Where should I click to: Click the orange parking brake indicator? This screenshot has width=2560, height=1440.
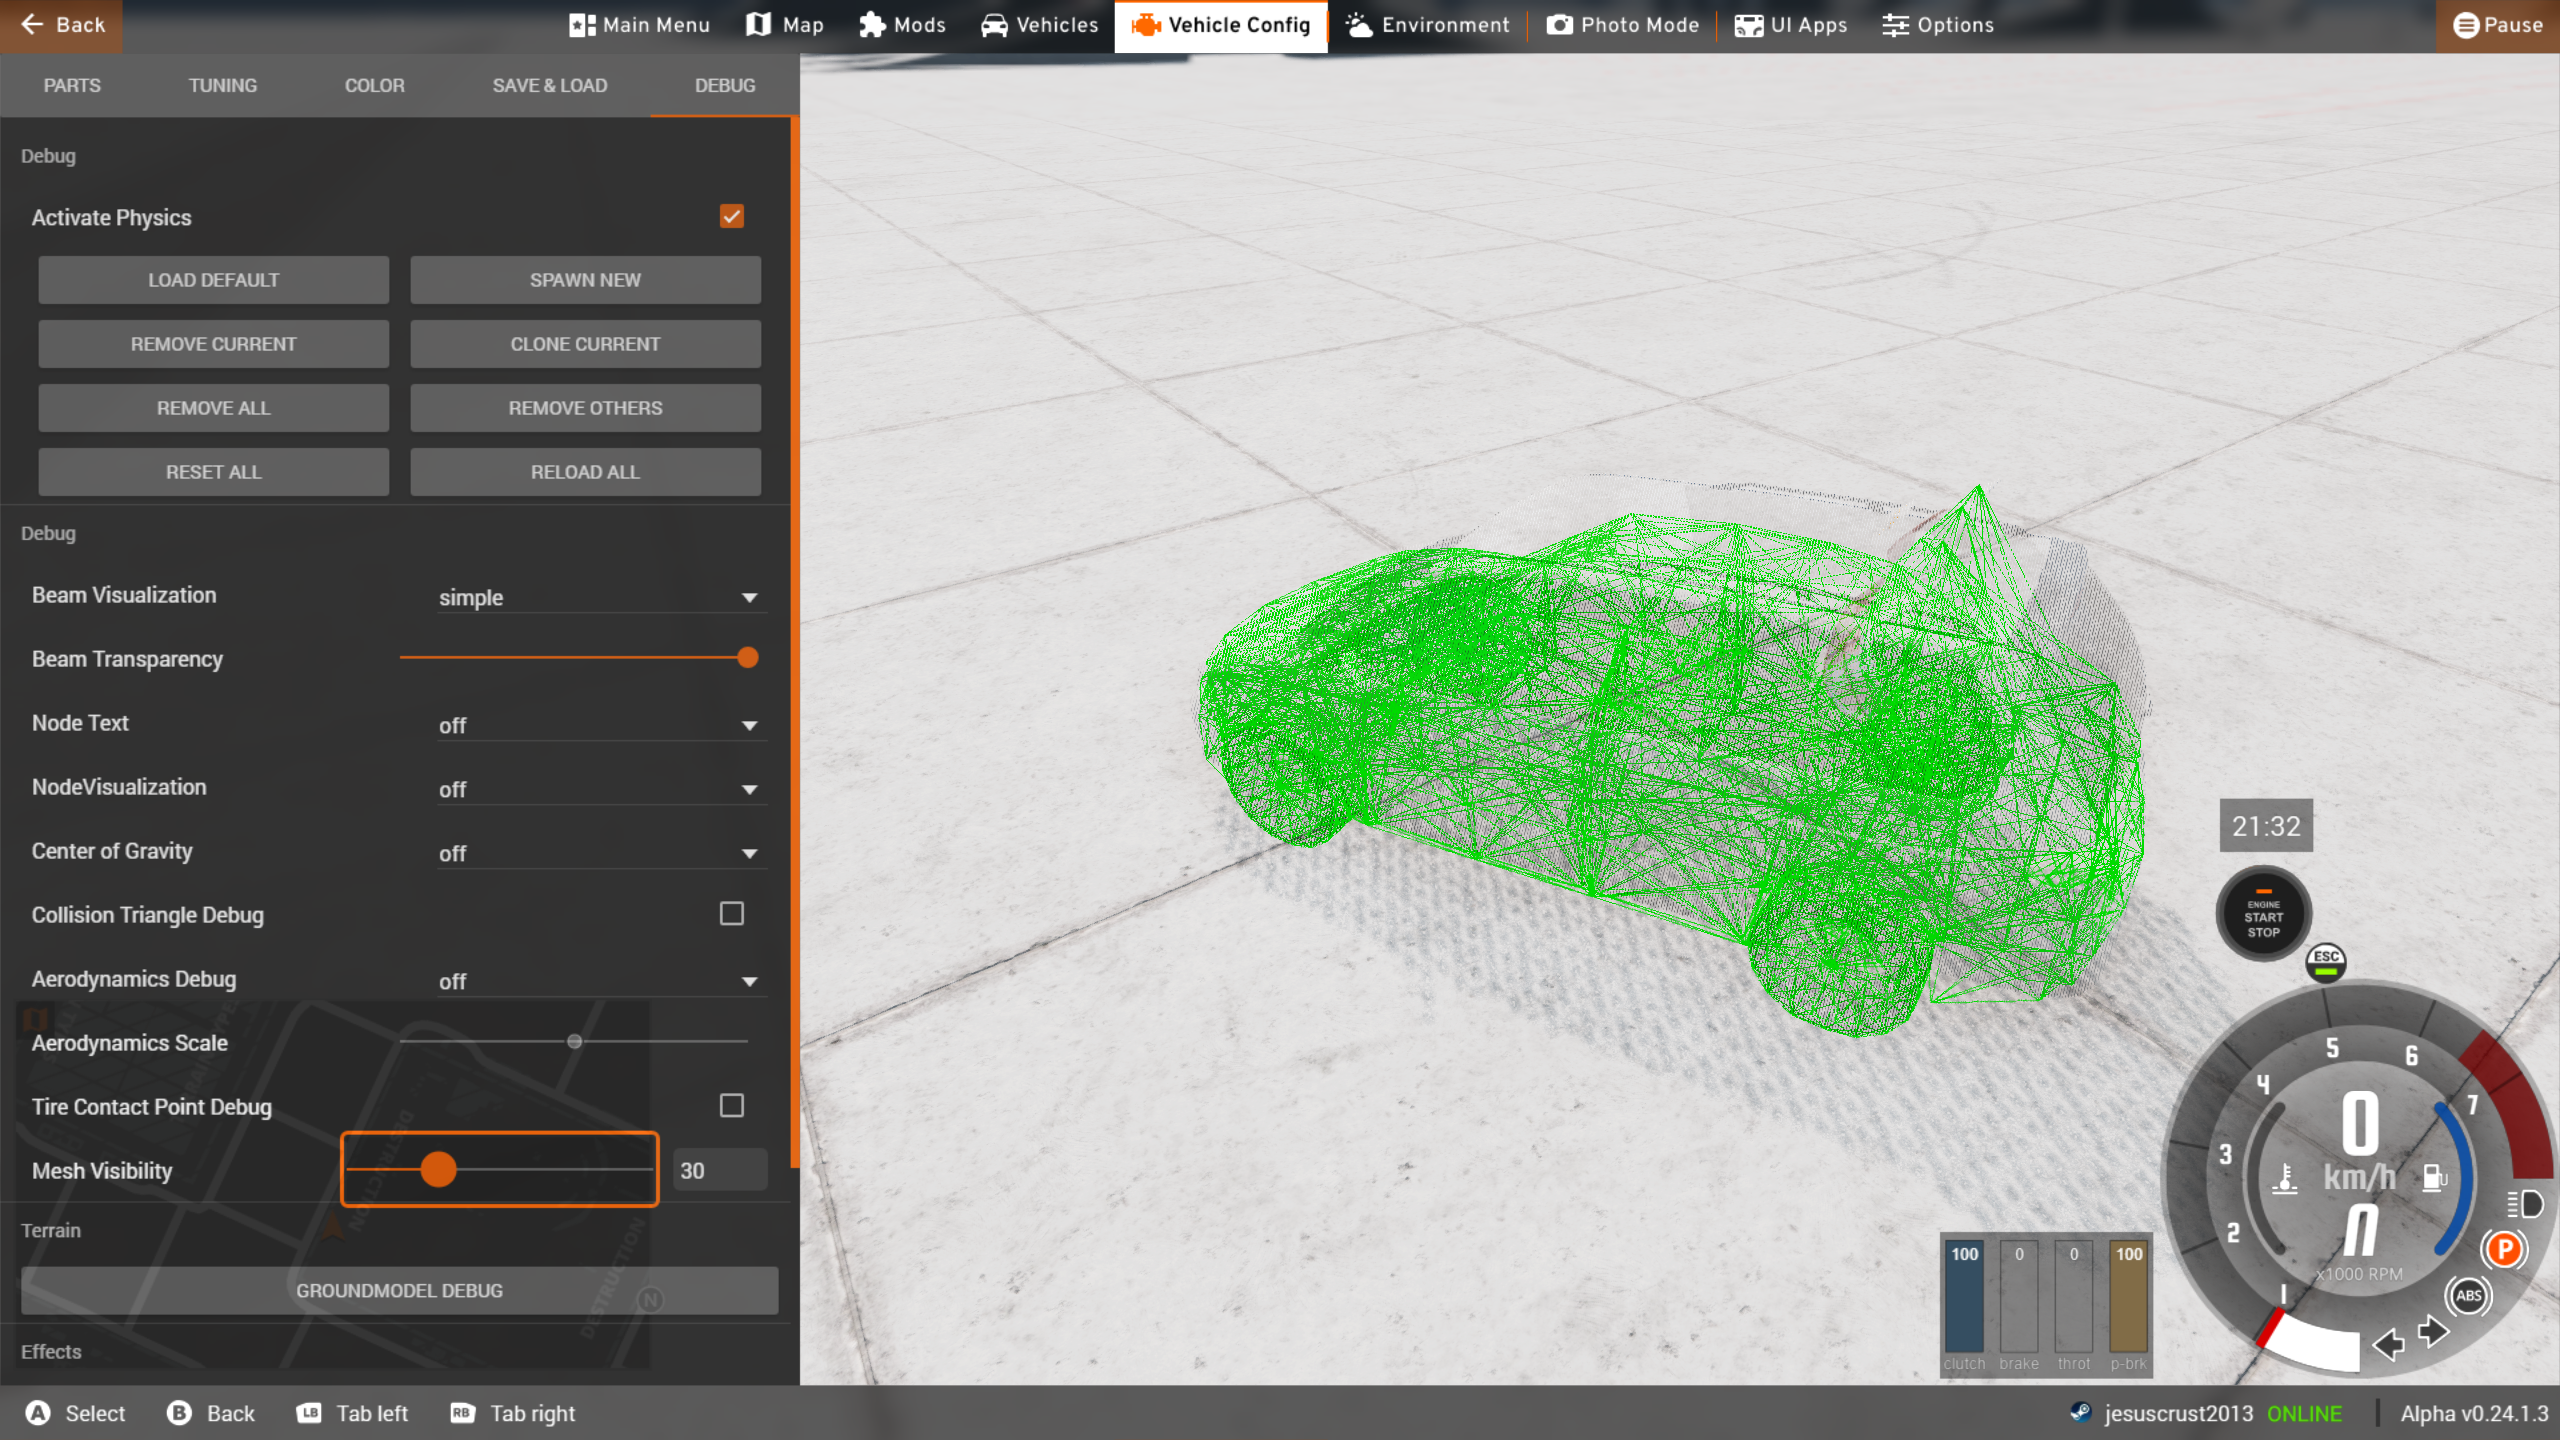click(x=2504, y=1249)
